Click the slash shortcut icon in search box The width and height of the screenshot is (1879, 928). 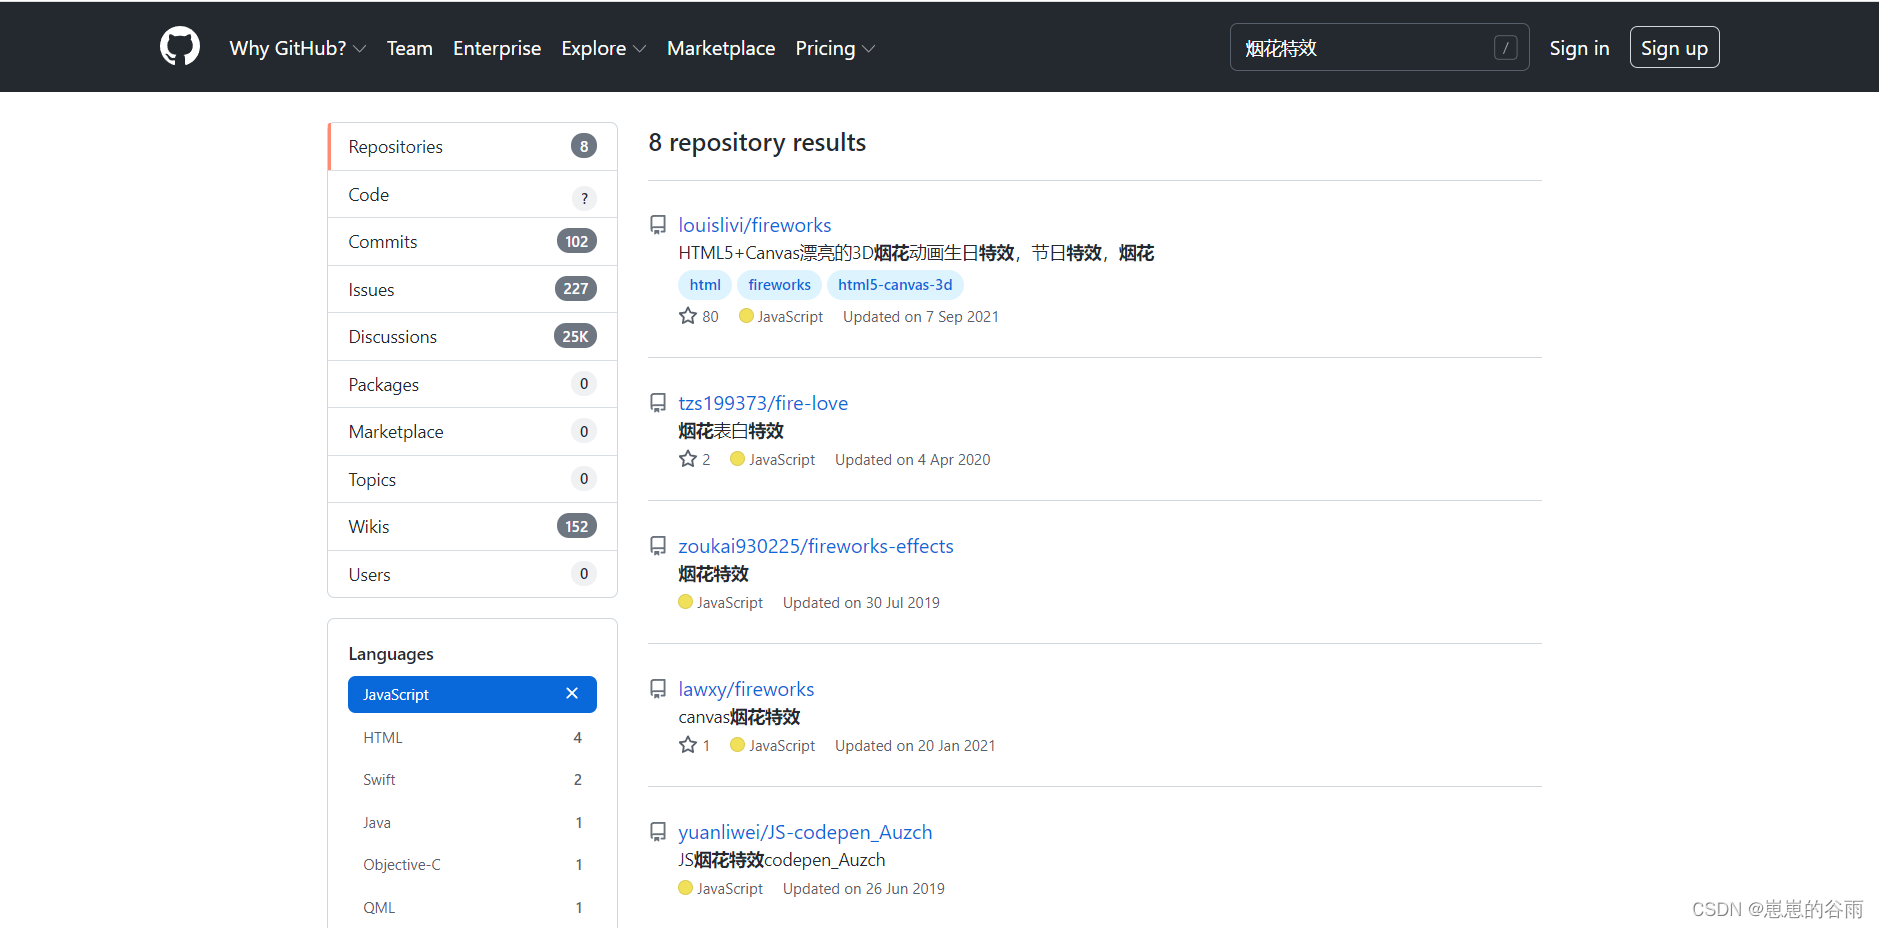tap(1506, 47)
